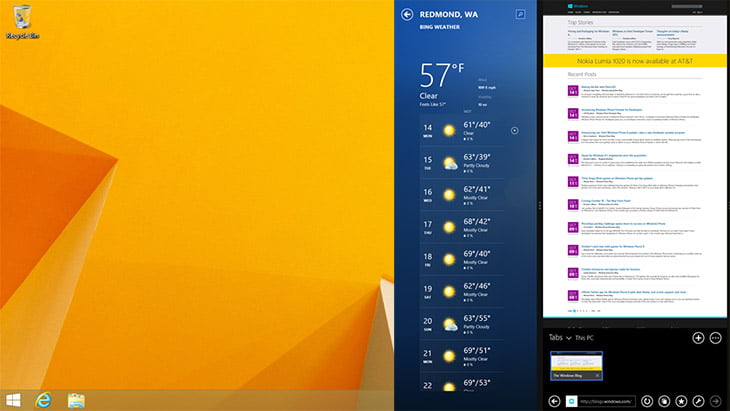Go back in the Bing Weather app
This screenshot has height=411, width=730.
(x=407, y=14)
